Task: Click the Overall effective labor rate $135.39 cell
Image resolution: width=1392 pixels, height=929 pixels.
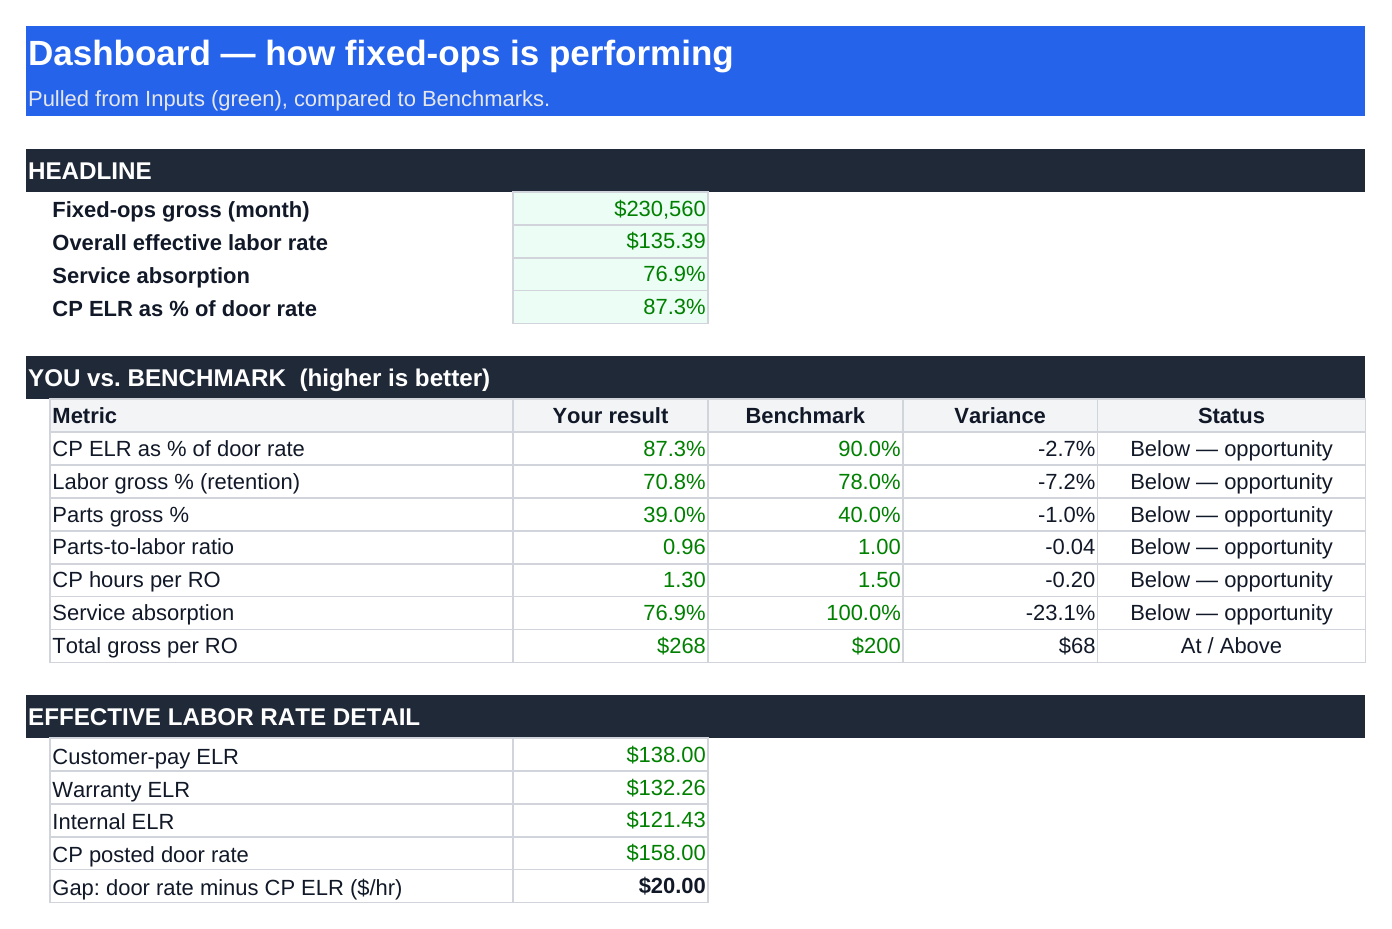Action: point(610,242)
